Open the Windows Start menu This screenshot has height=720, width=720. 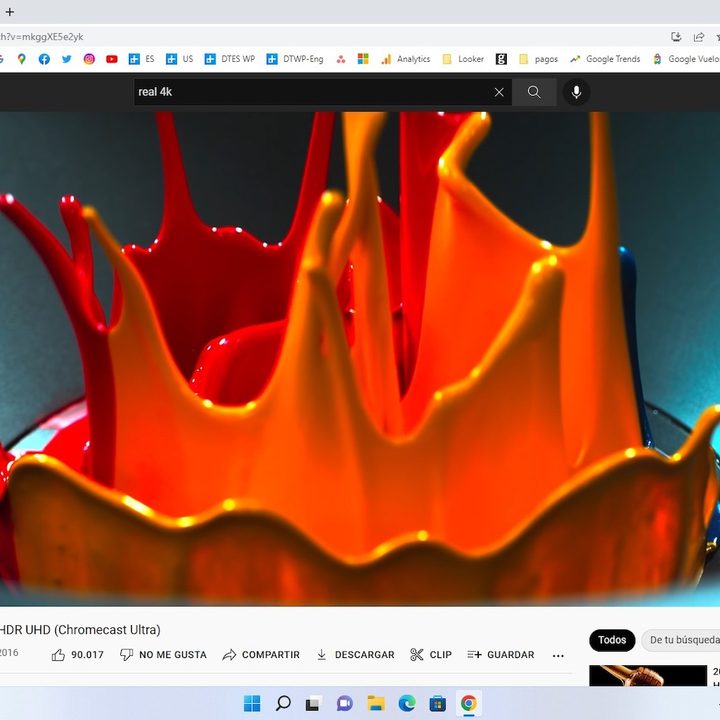point(252,703)
